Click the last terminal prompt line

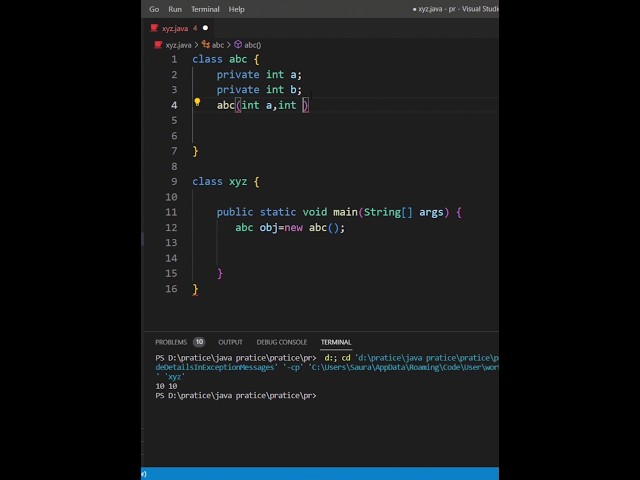236,396
